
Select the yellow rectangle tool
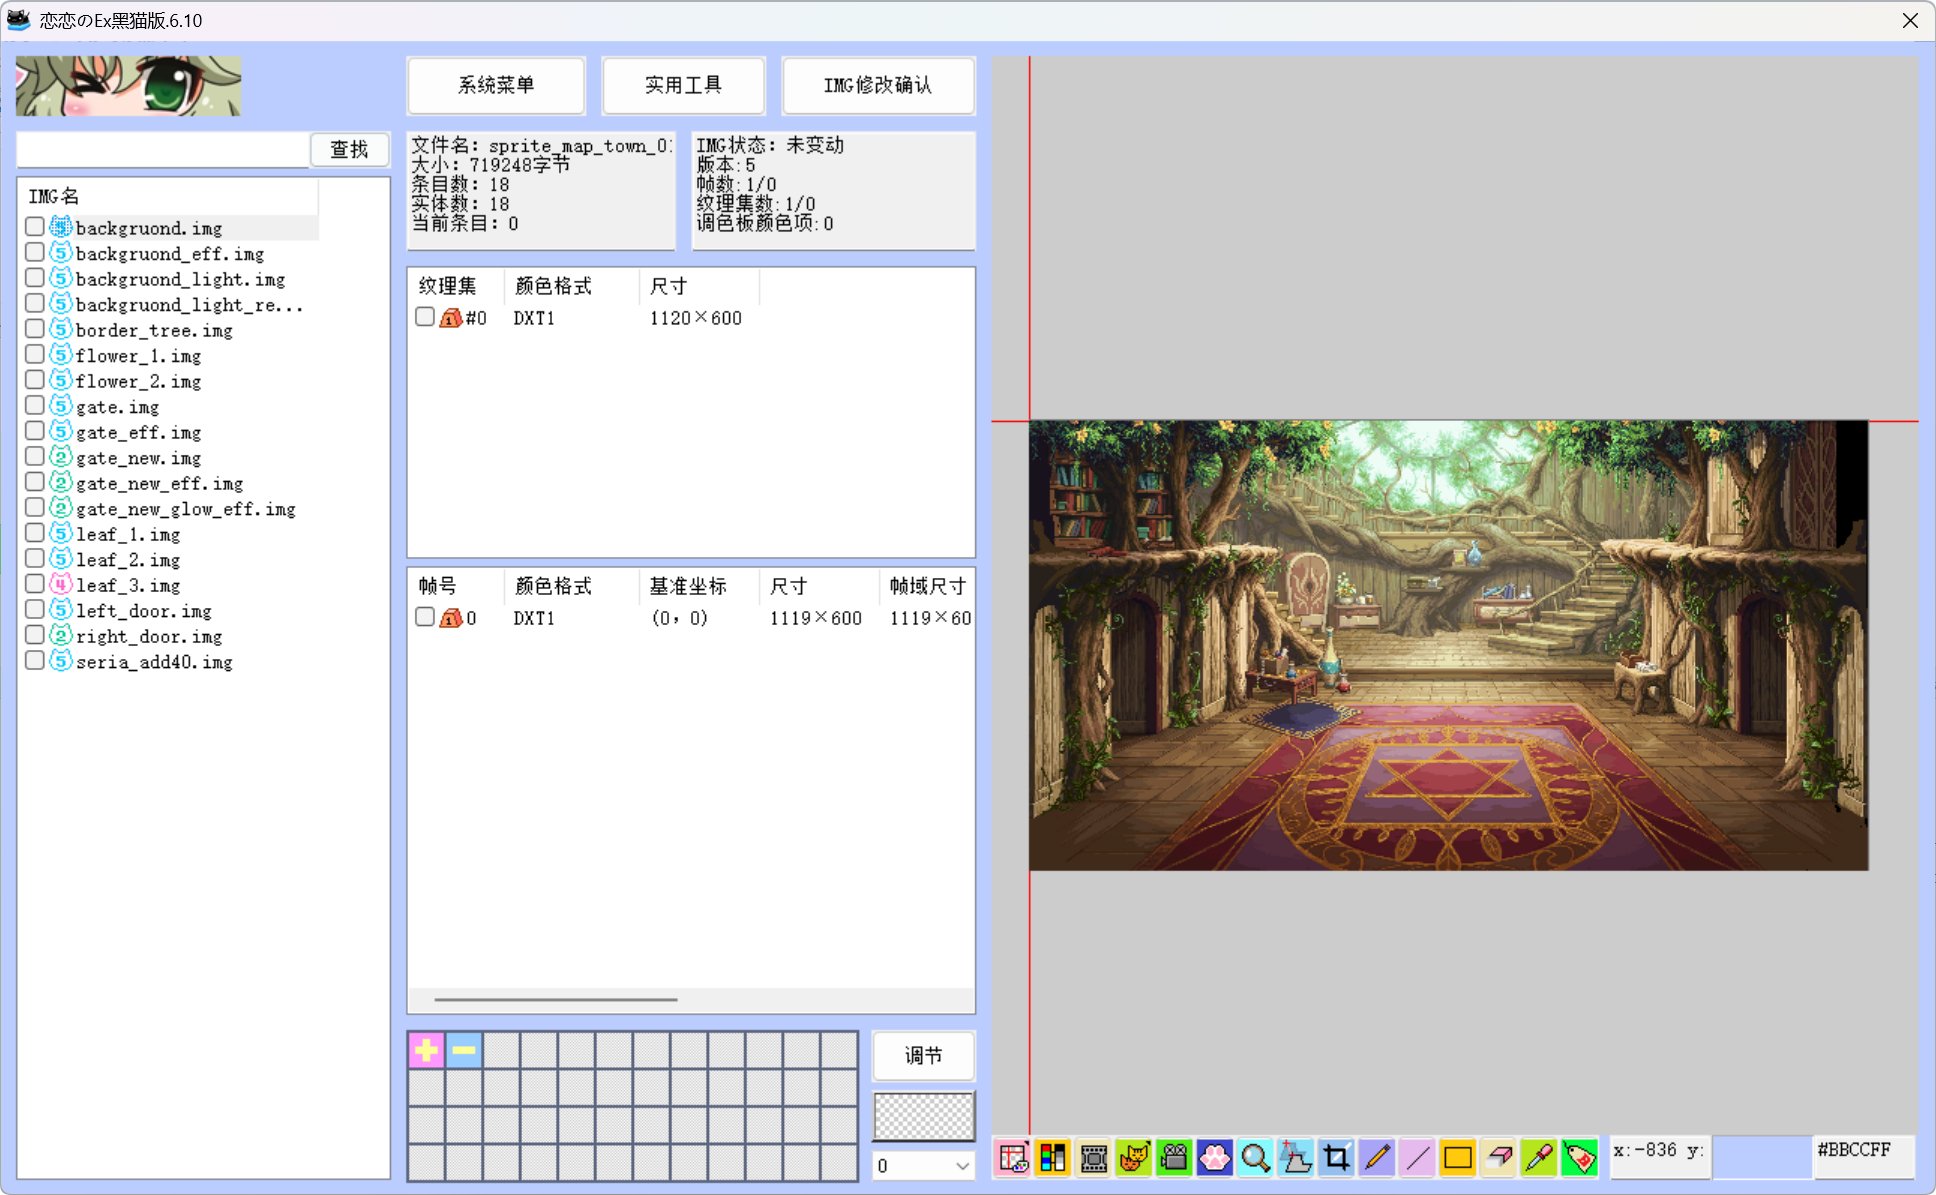(1458, 1158)
